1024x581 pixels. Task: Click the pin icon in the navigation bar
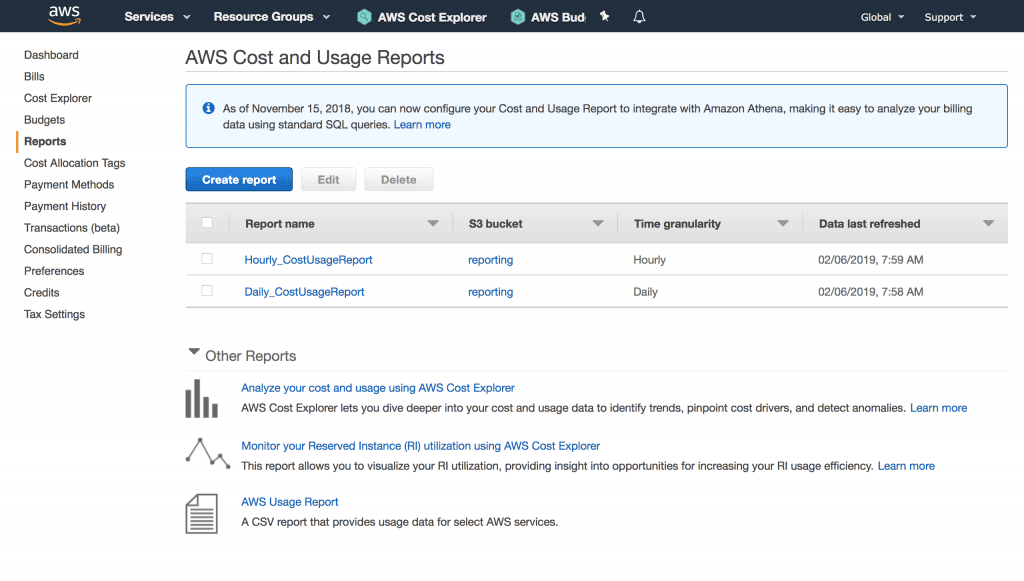click(x=604, y=16)
